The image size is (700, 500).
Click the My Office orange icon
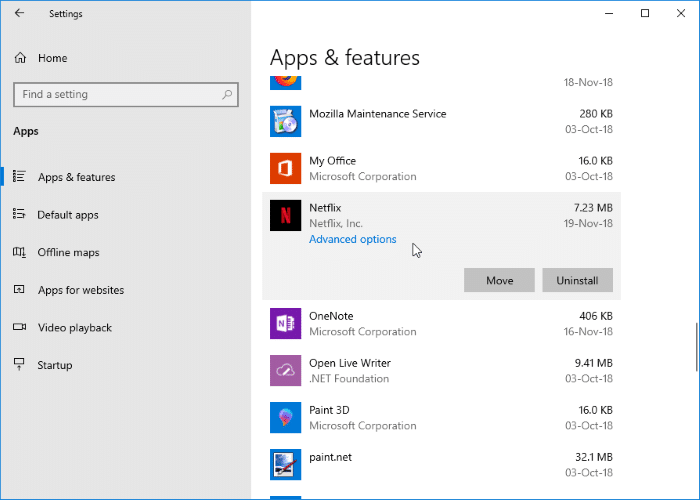tap(285, 168)
